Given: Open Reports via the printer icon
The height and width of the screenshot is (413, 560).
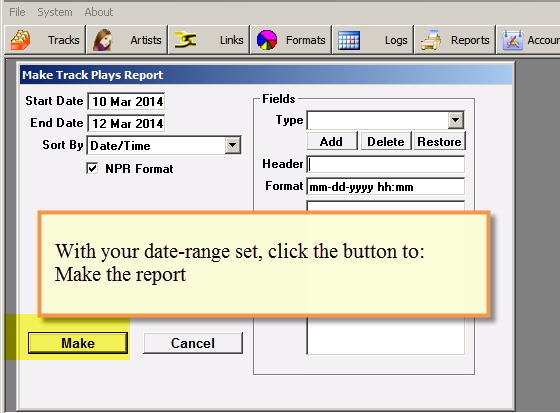Looking at the screenshot, I should click(x=431, y=40).
